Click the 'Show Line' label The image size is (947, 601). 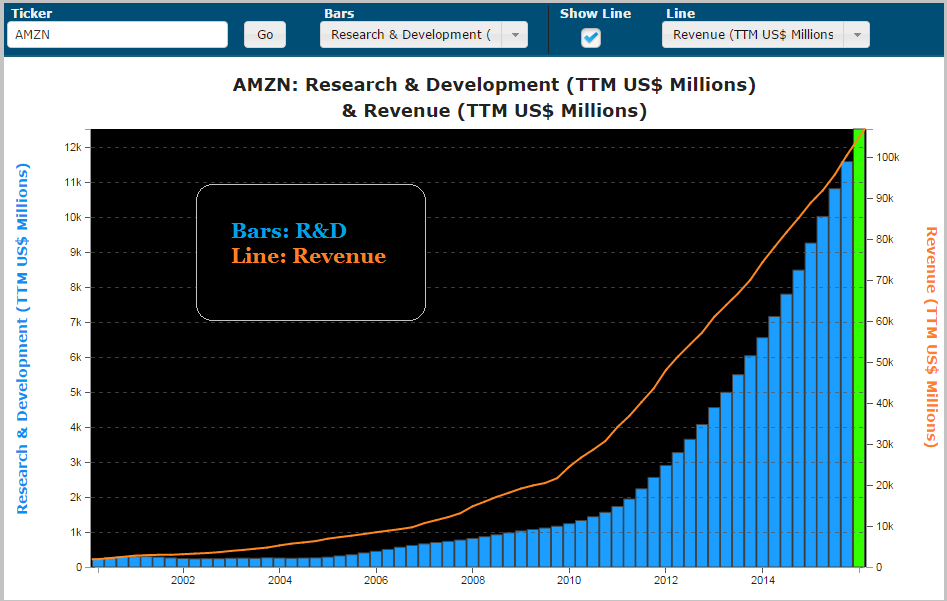pyautogui.click(x=595, y=13)
